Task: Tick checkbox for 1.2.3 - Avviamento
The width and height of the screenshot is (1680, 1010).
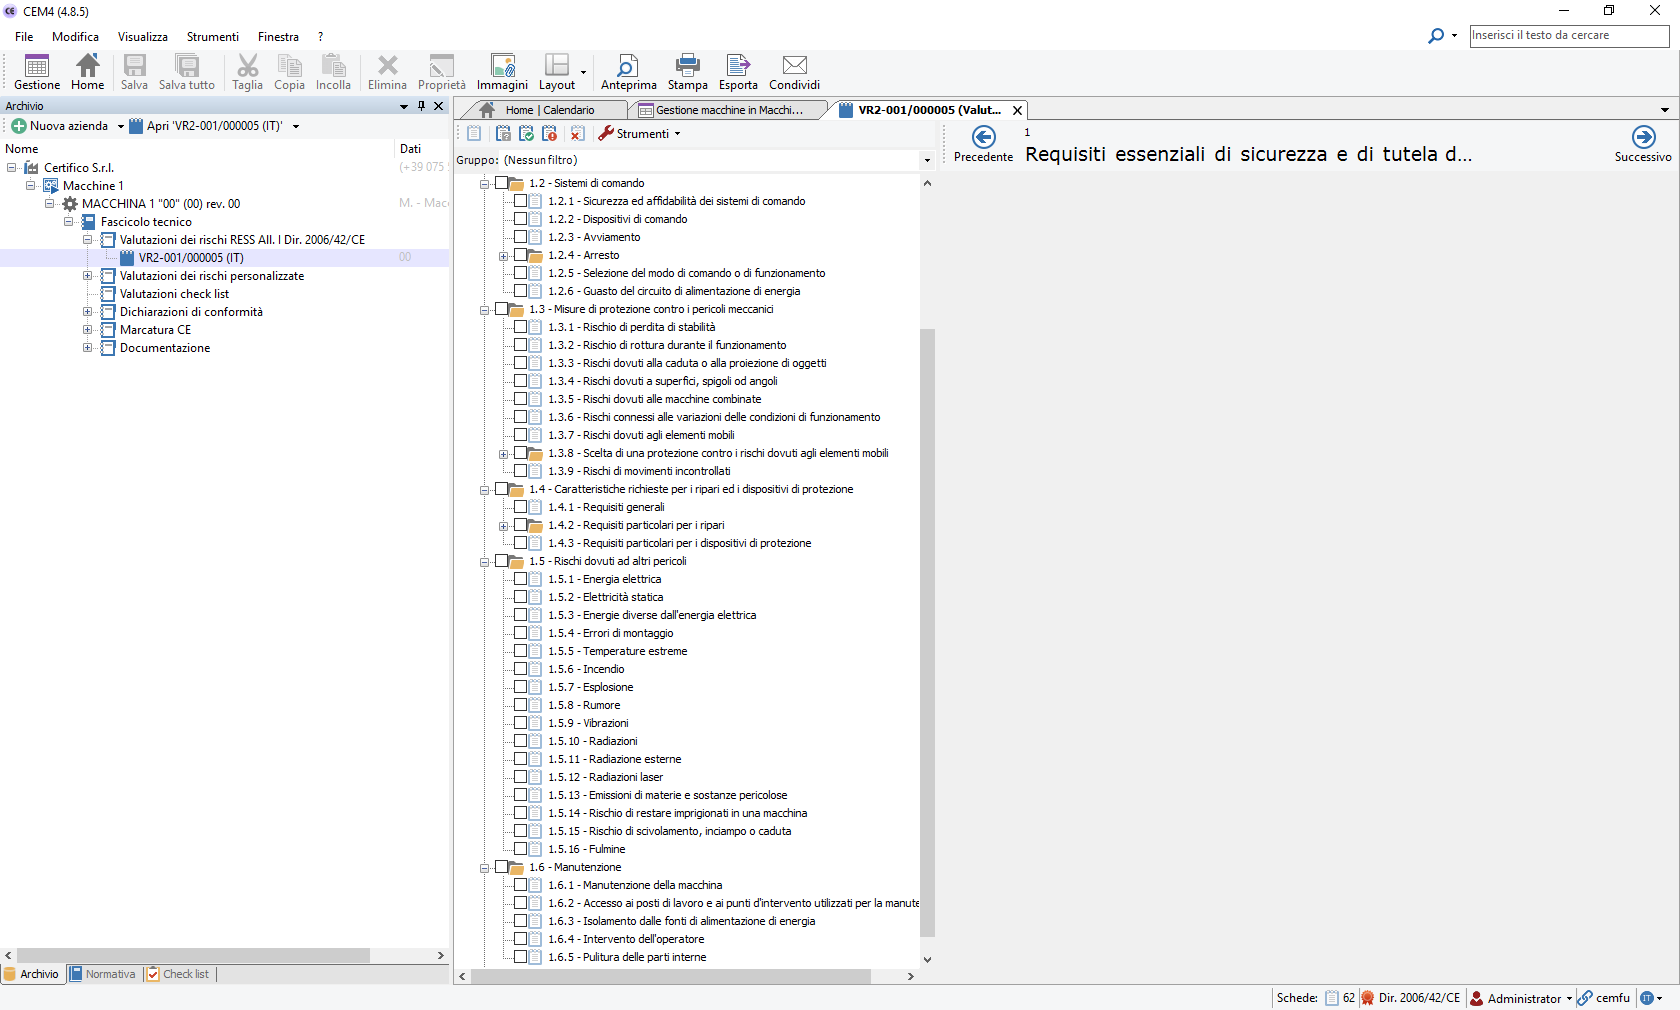Action: (521, 237)
